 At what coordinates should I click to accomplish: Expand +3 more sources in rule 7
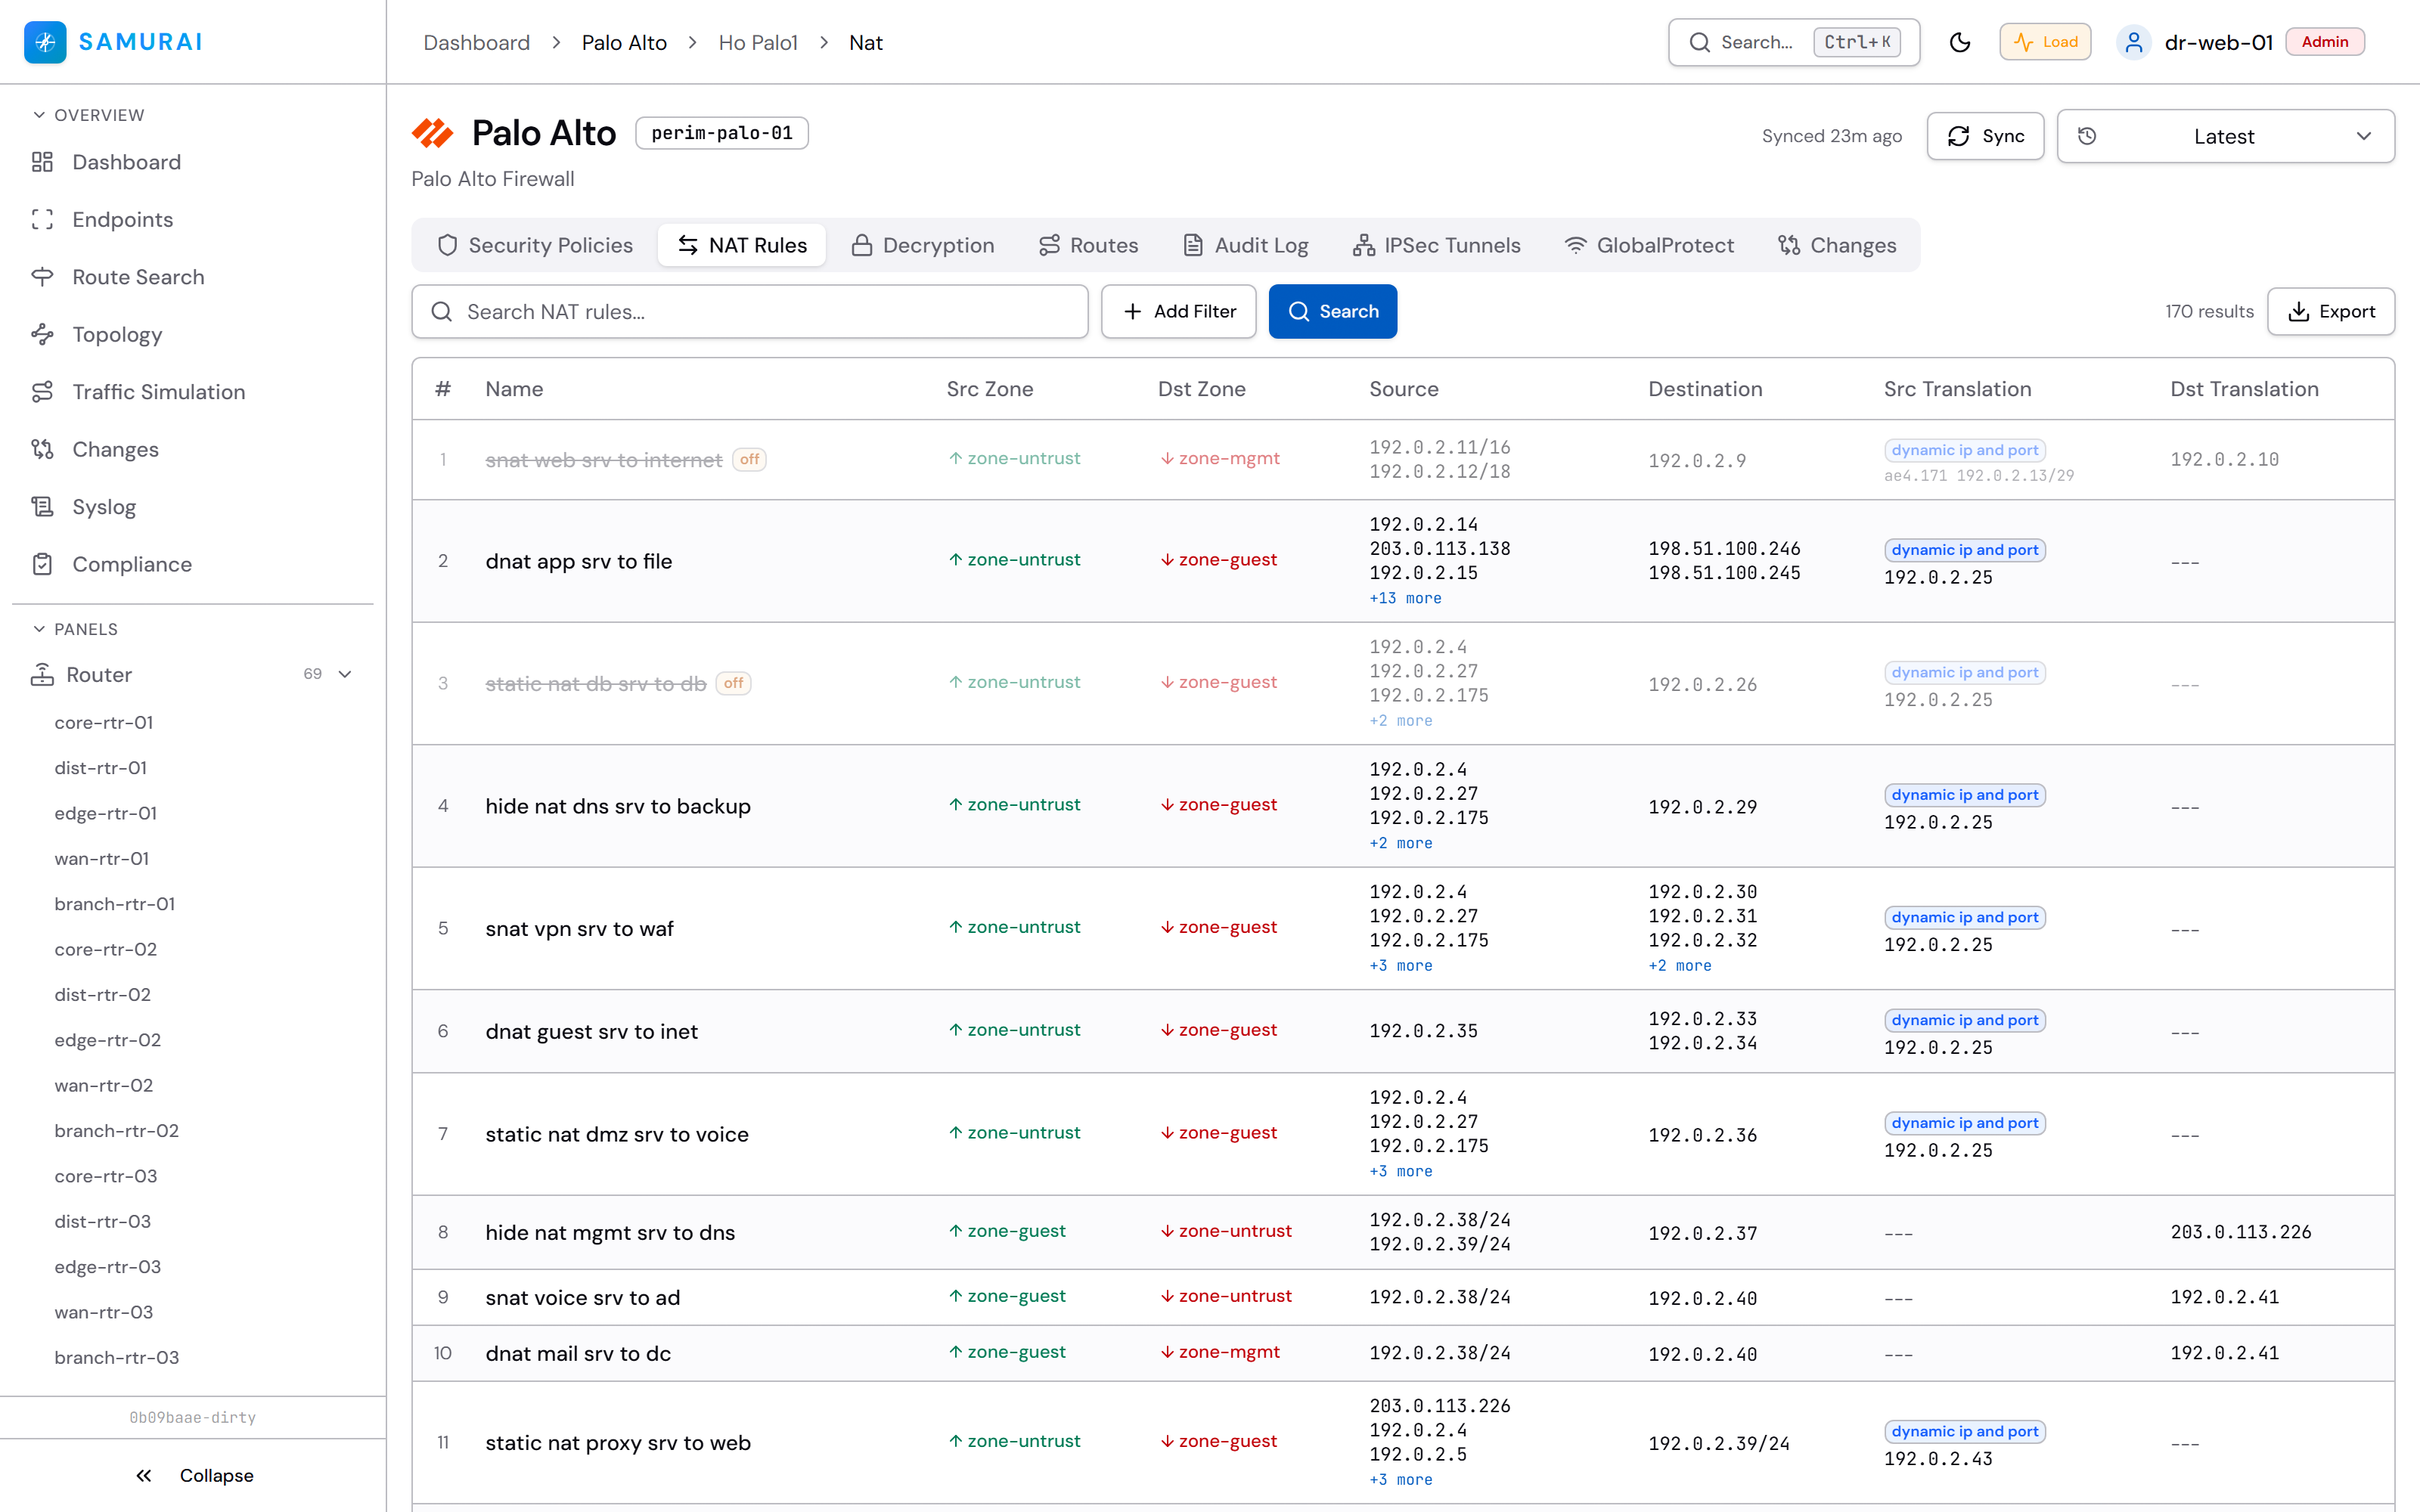coord(1400,1171)
